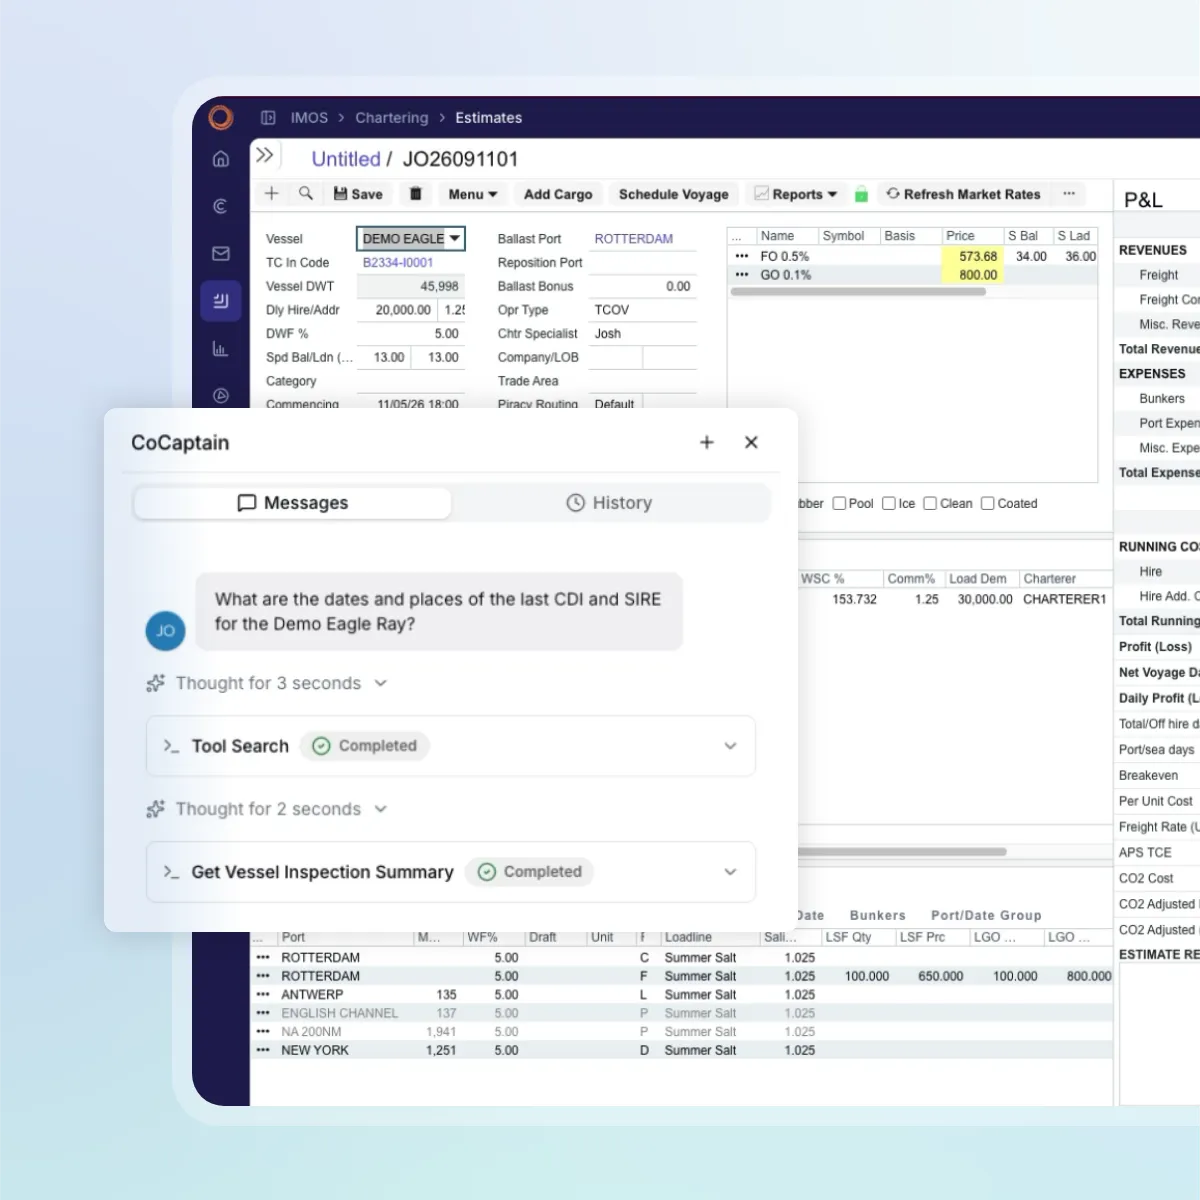Select the highlighted chartering sidebar icon
The height and width of the screenshot is (1200, 1200).
[x=221, y=301]
